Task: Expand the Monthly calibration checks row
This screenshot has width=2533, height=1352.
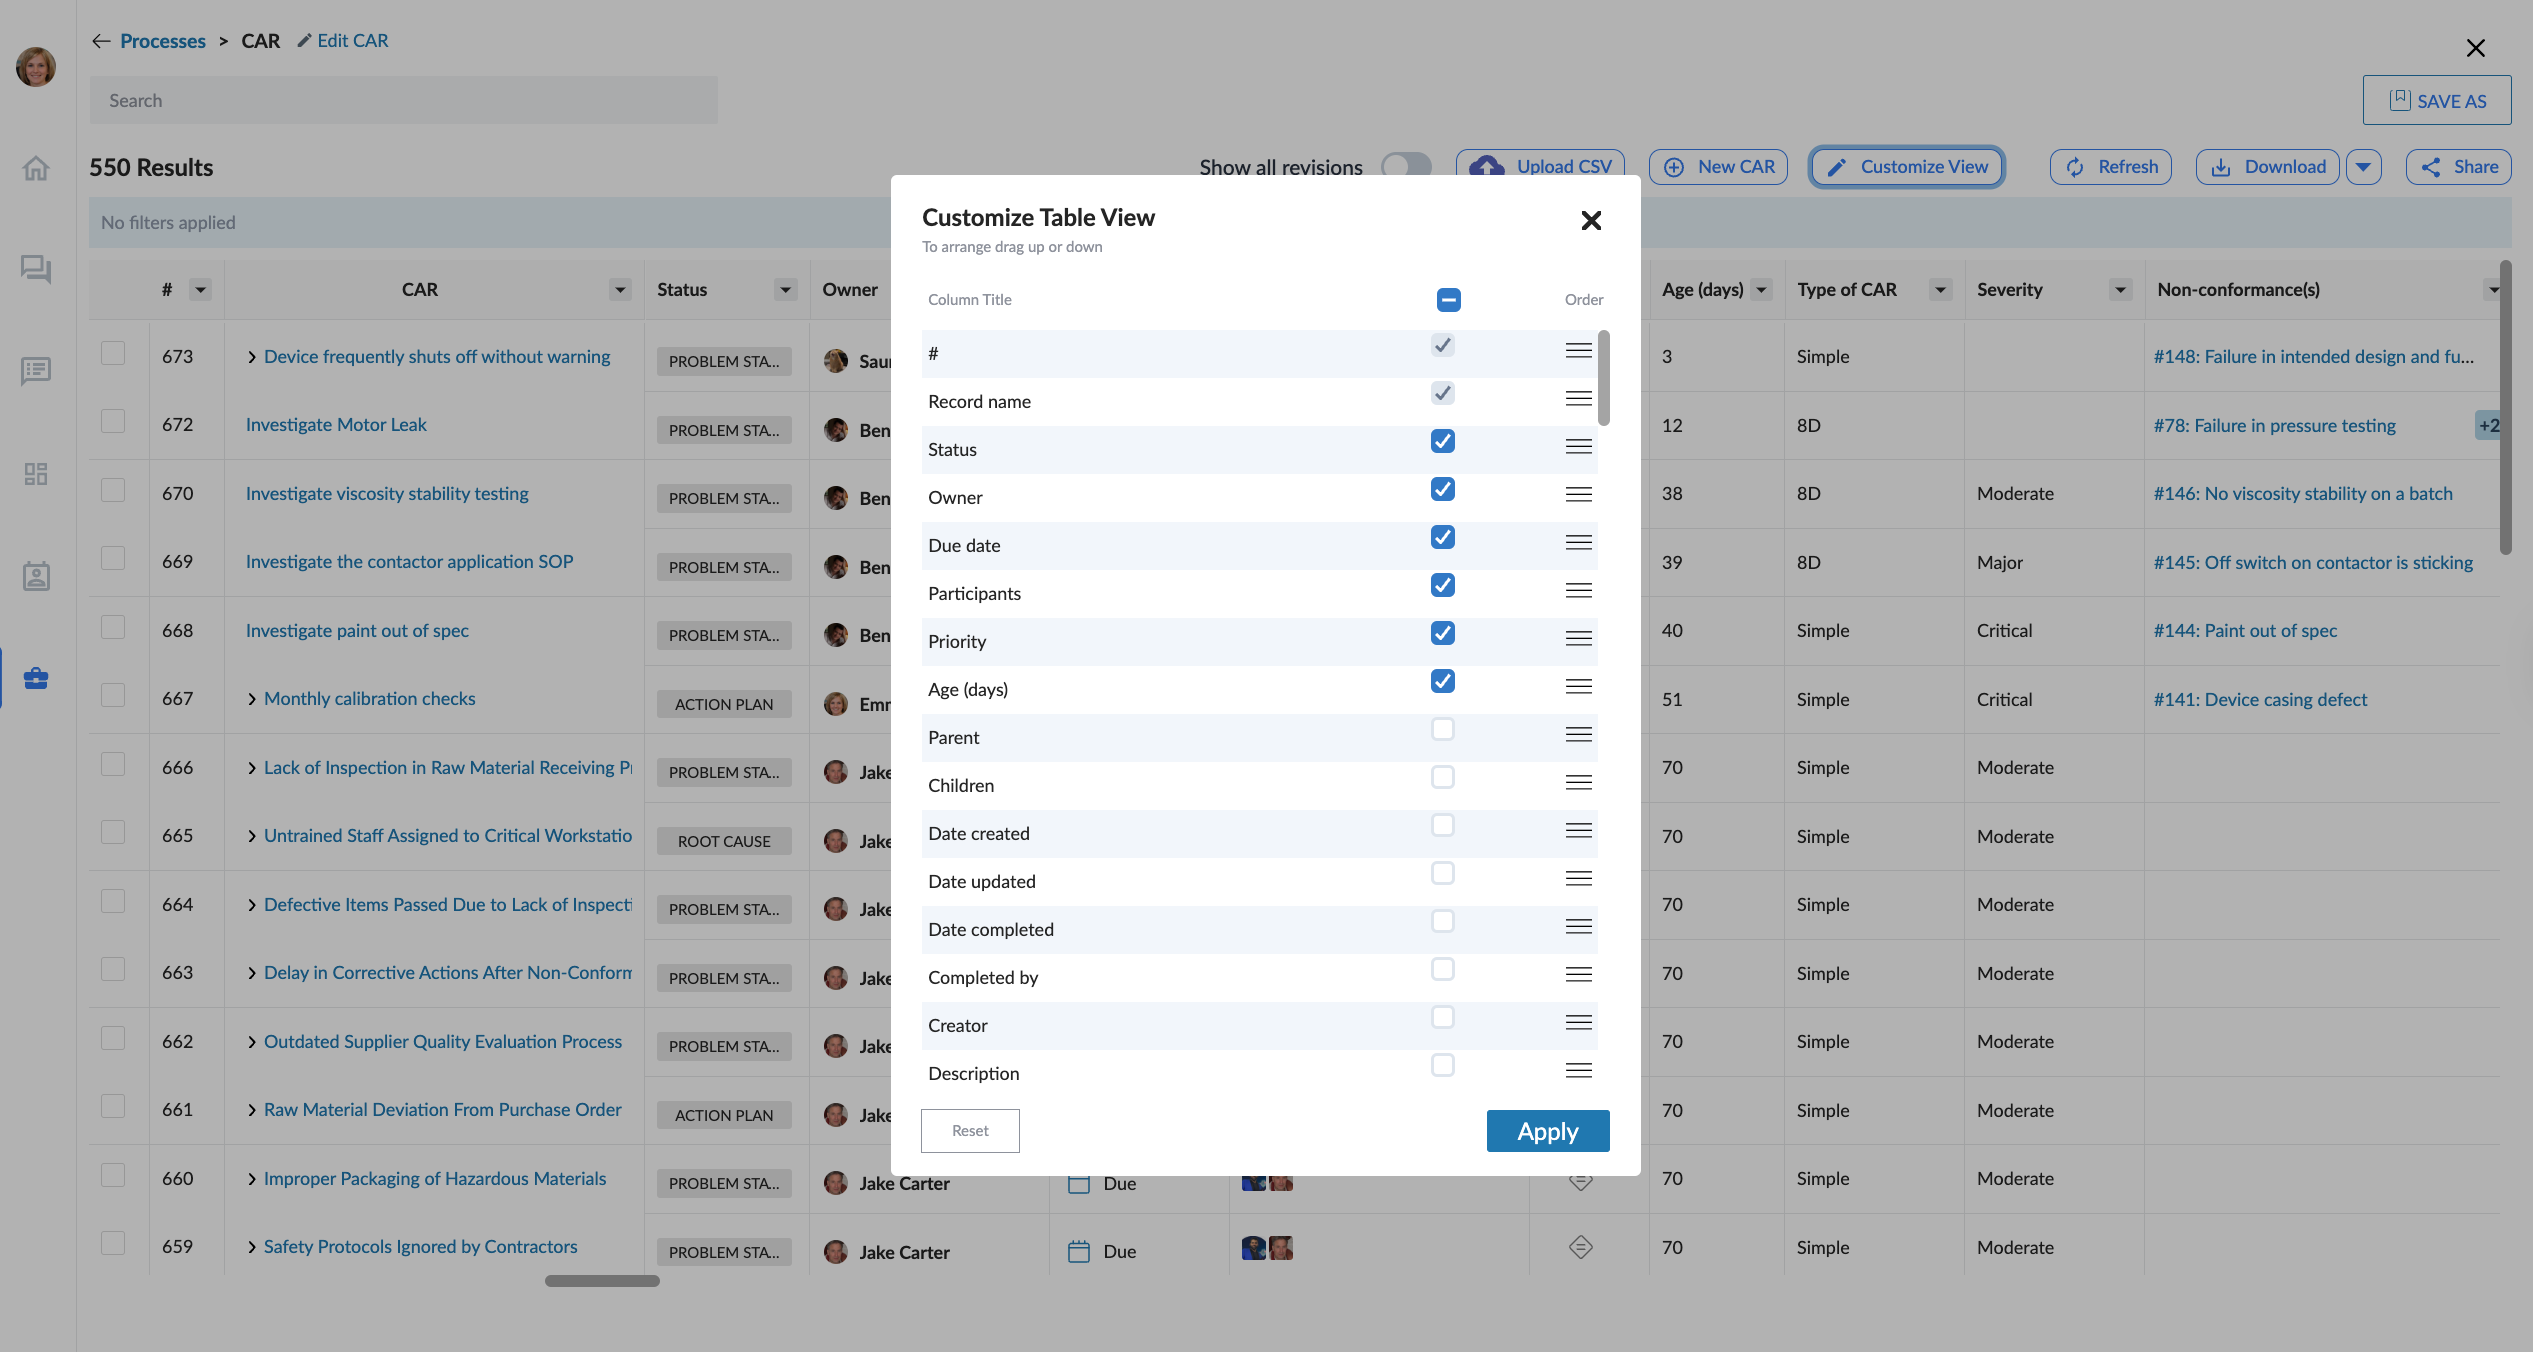Action: (x=252, y=699)
